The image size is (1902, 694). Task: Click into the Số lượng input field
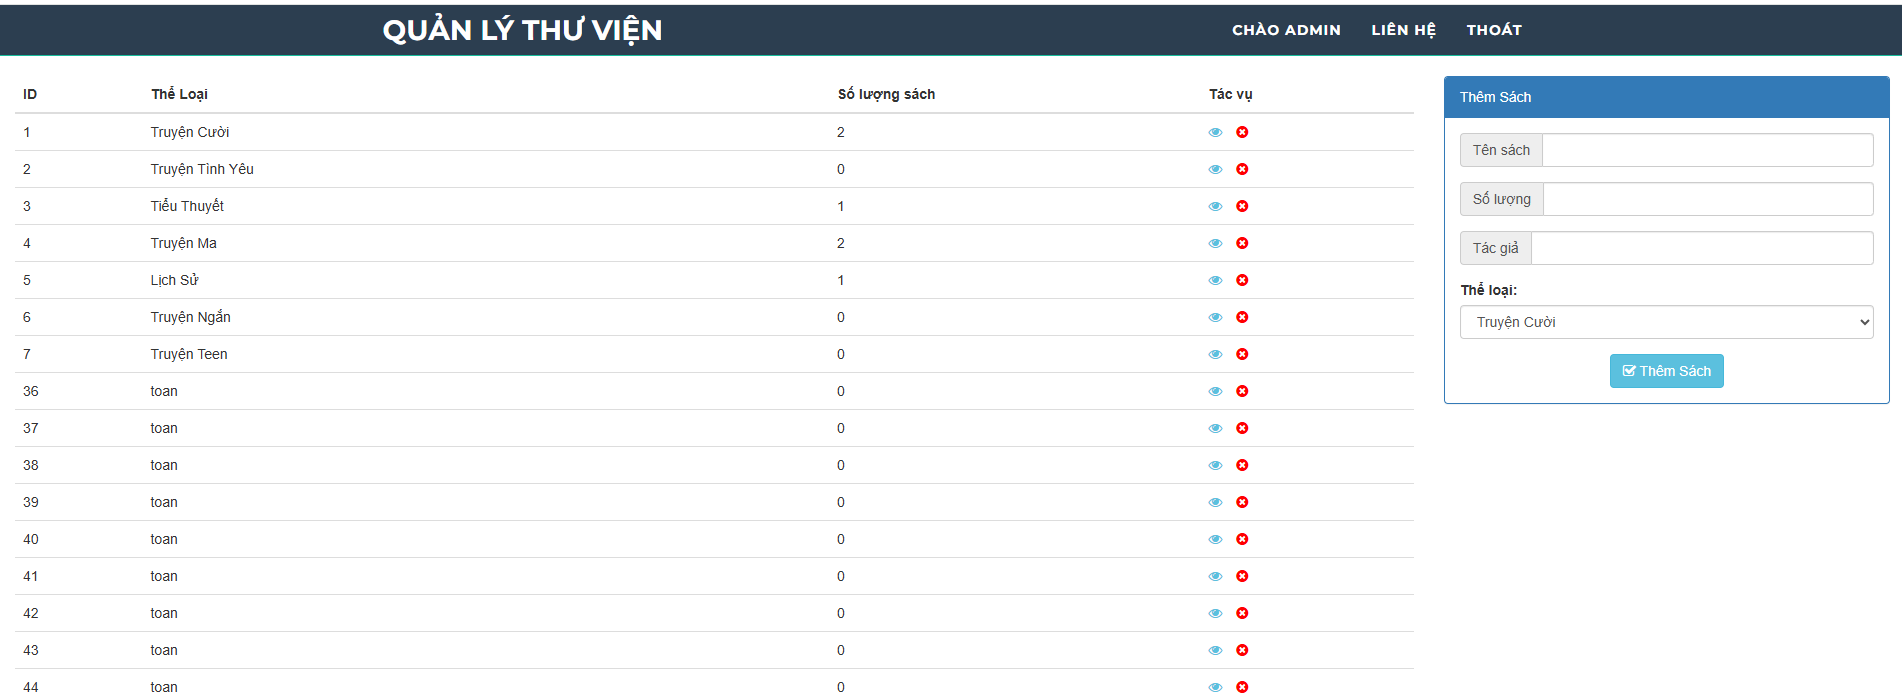click(x=1707, y=199)
